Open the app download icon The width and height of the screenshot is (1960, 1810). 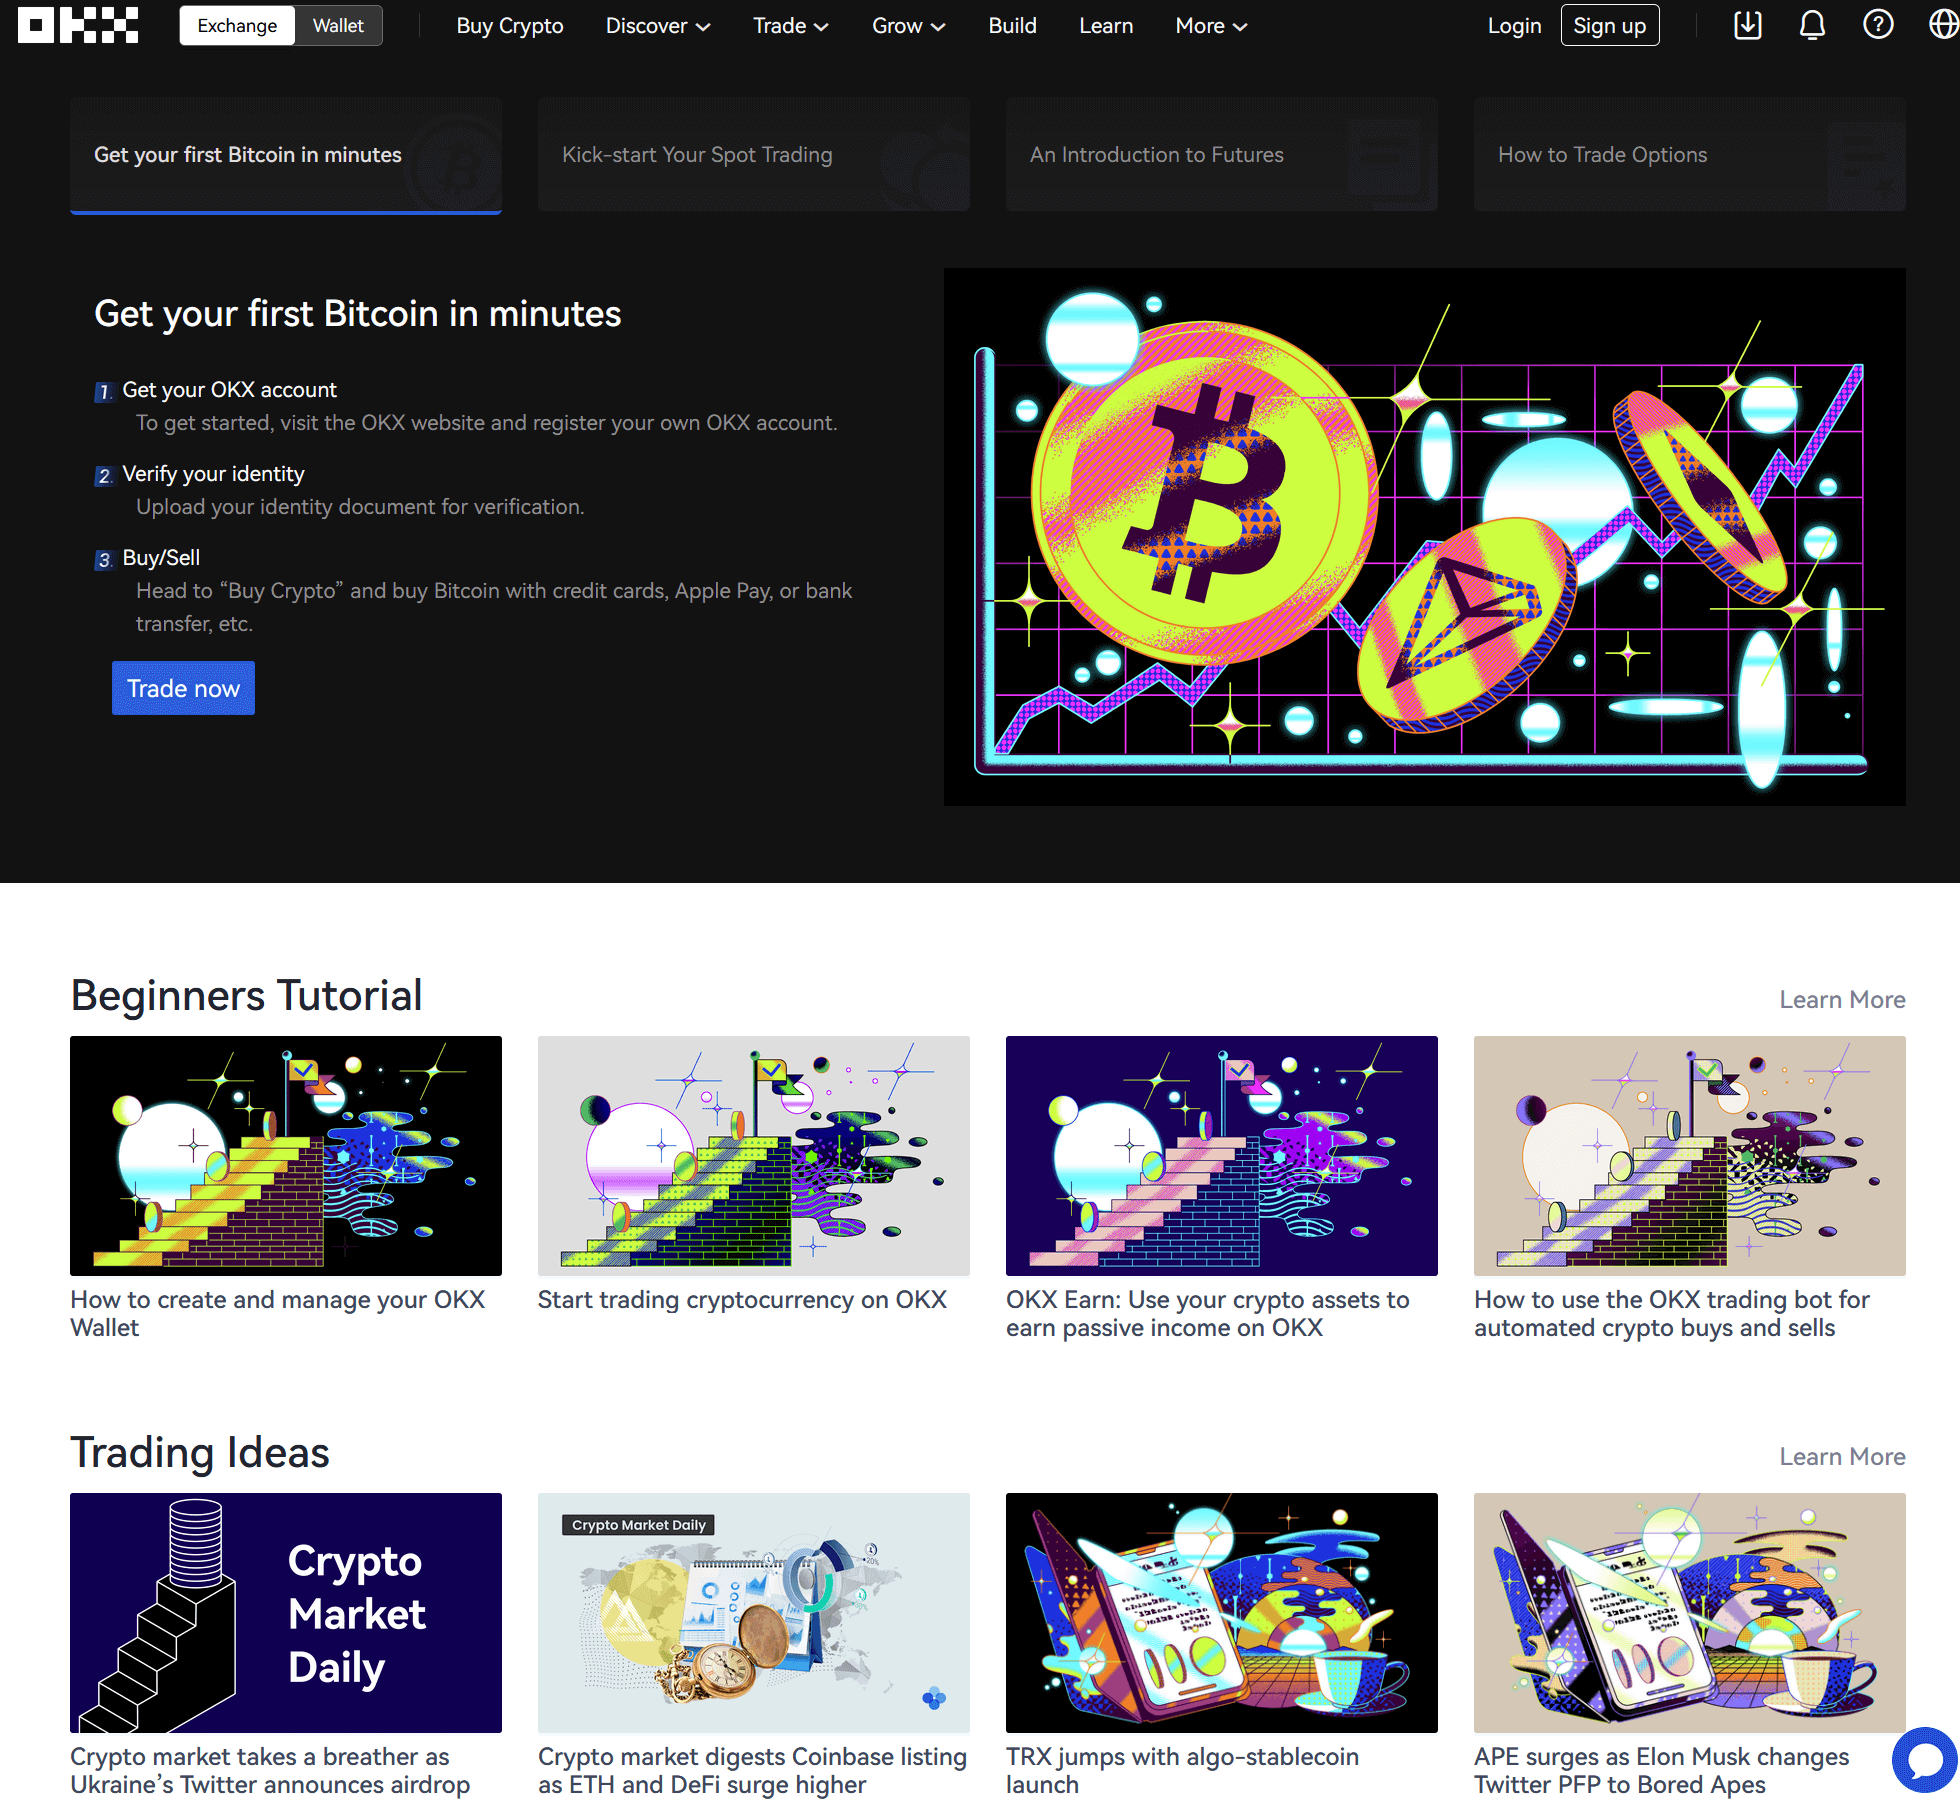(1747, 25)
